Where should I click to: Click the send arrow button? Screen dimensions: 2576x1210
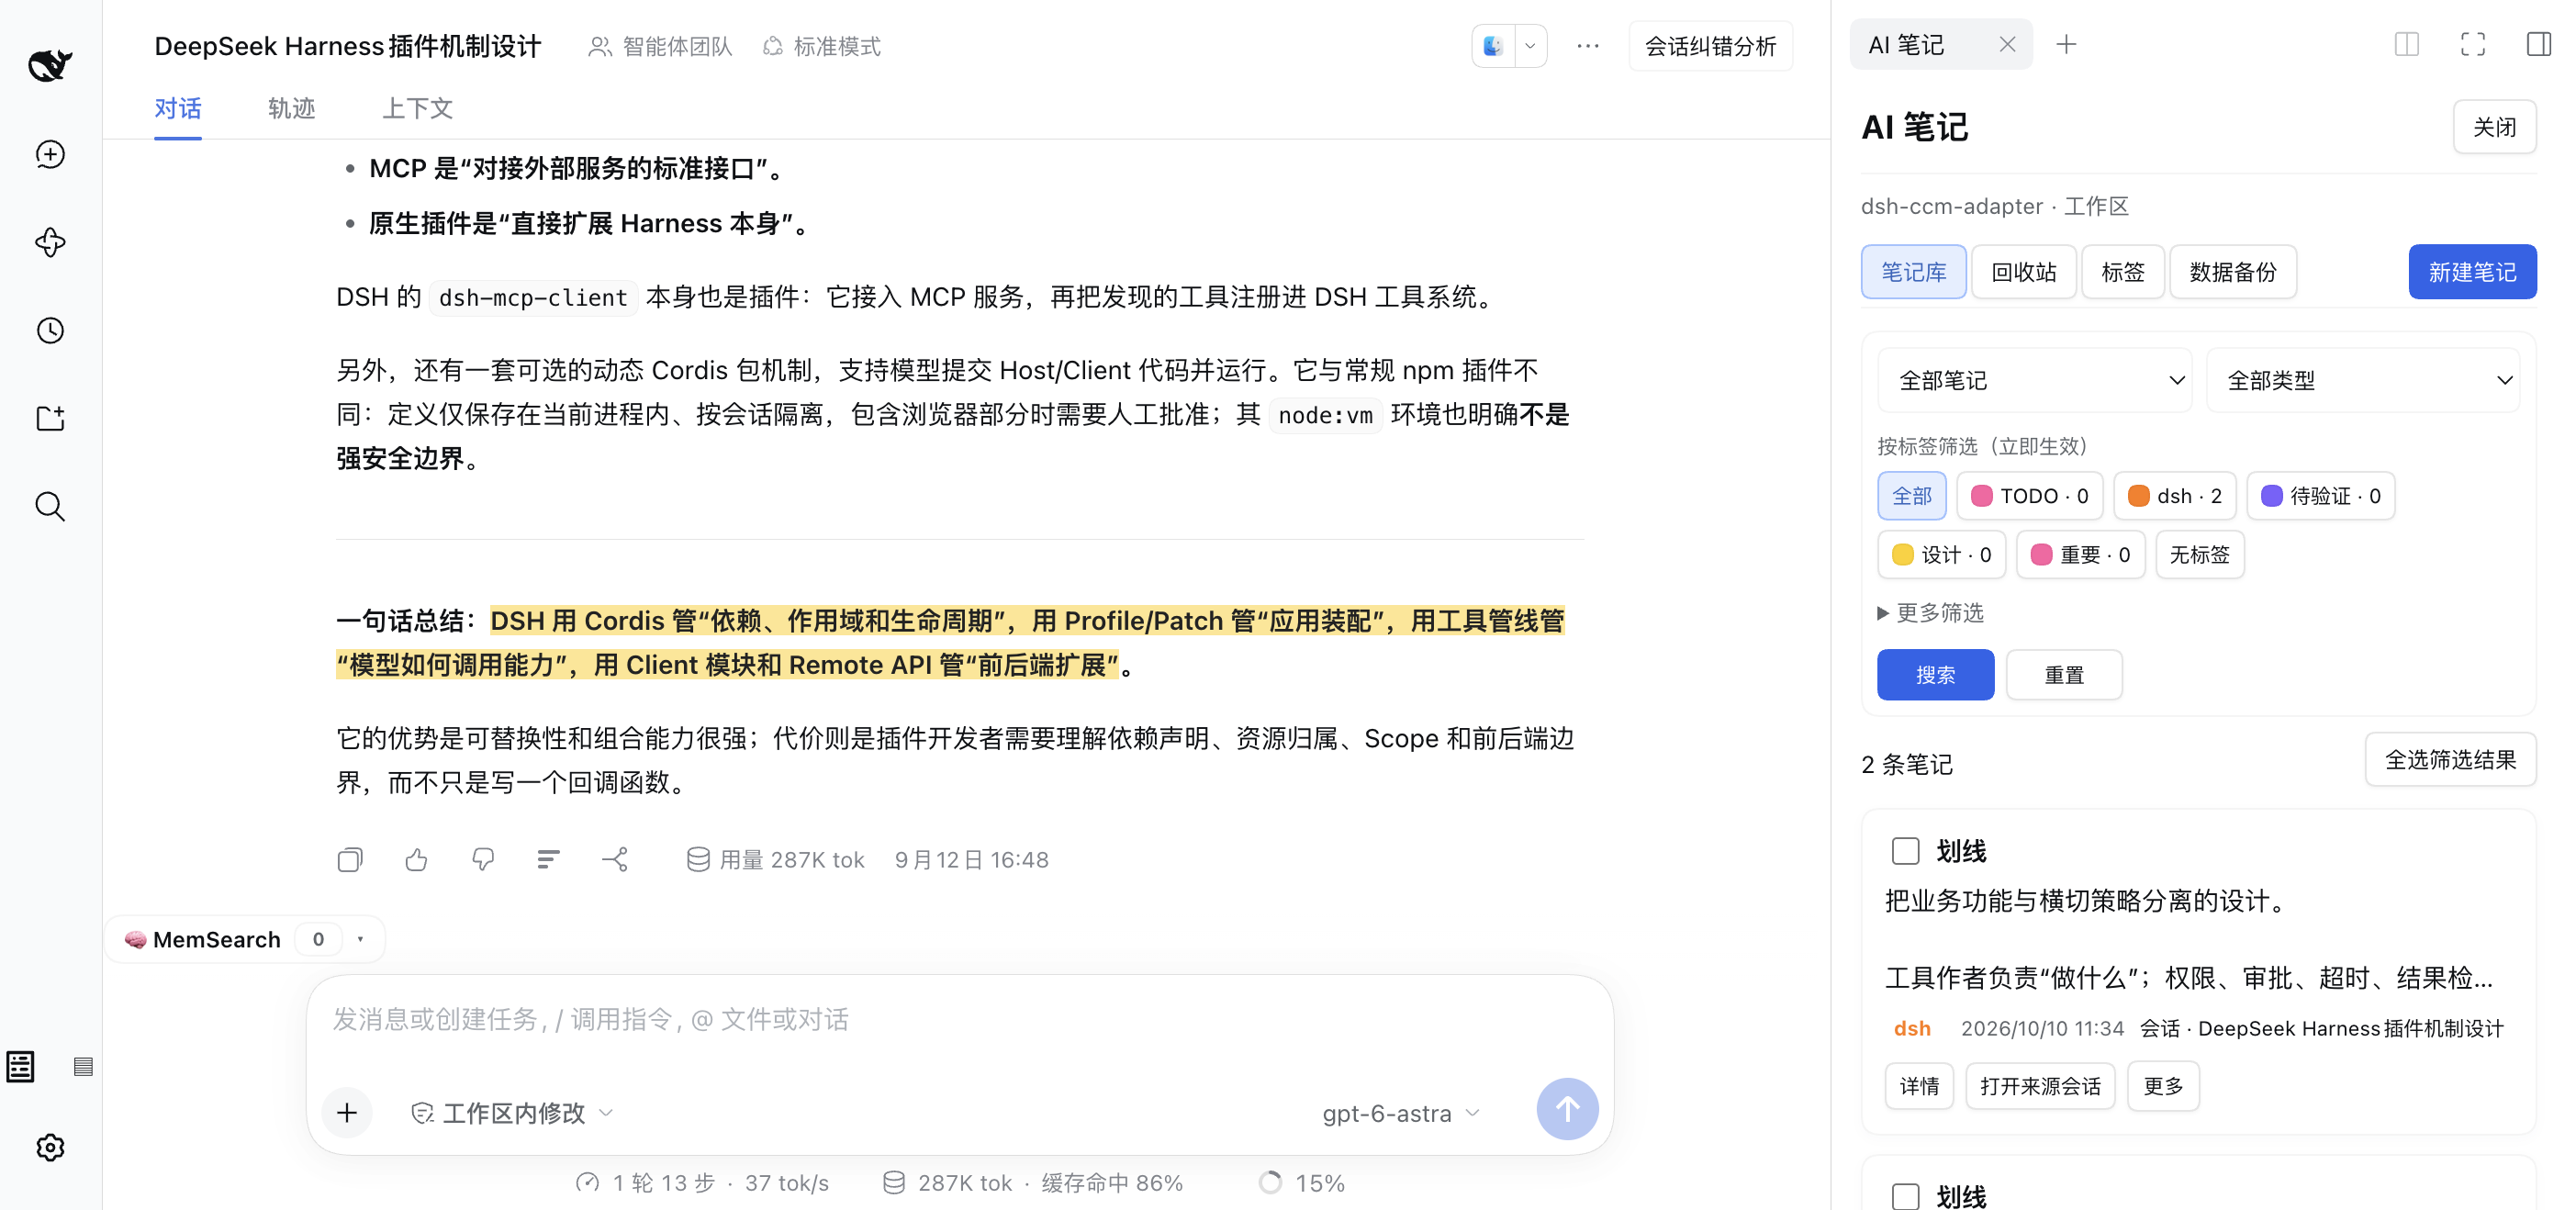tap(1567, 1109)
